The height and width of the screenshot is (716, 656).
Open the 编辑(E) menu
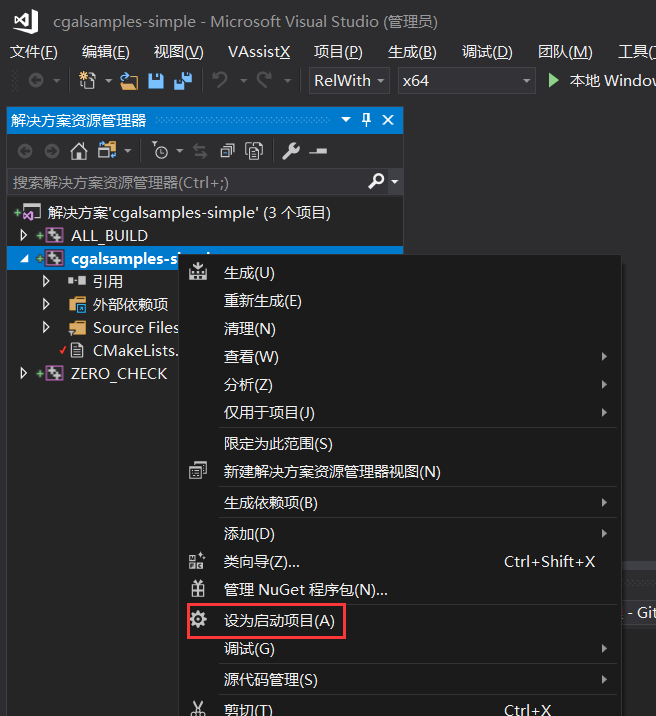coord(105,52)
